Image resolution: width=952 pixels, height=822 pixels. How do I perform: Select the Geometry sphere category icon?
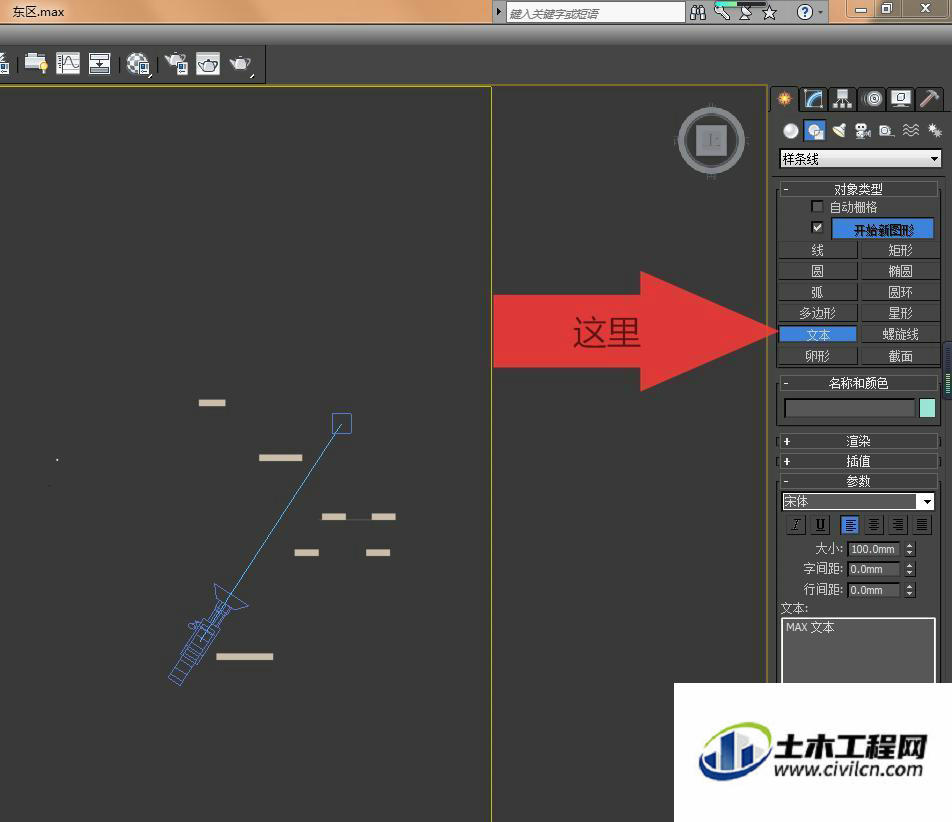[x=790, y=131]
